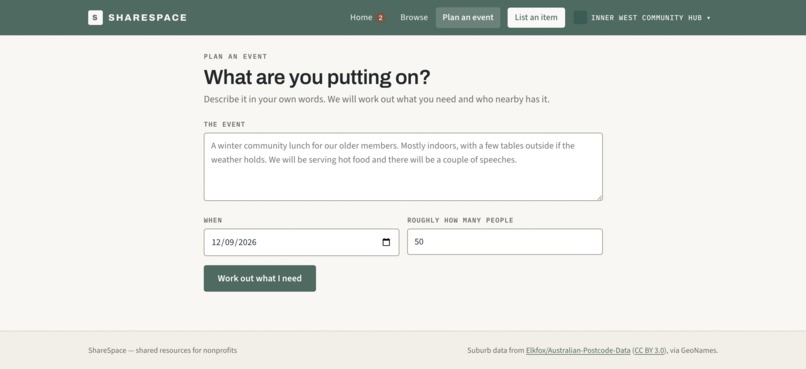Open the Elkfox/Australian-Postcode-Data link
806x369 pixels.
click(578, 350)
